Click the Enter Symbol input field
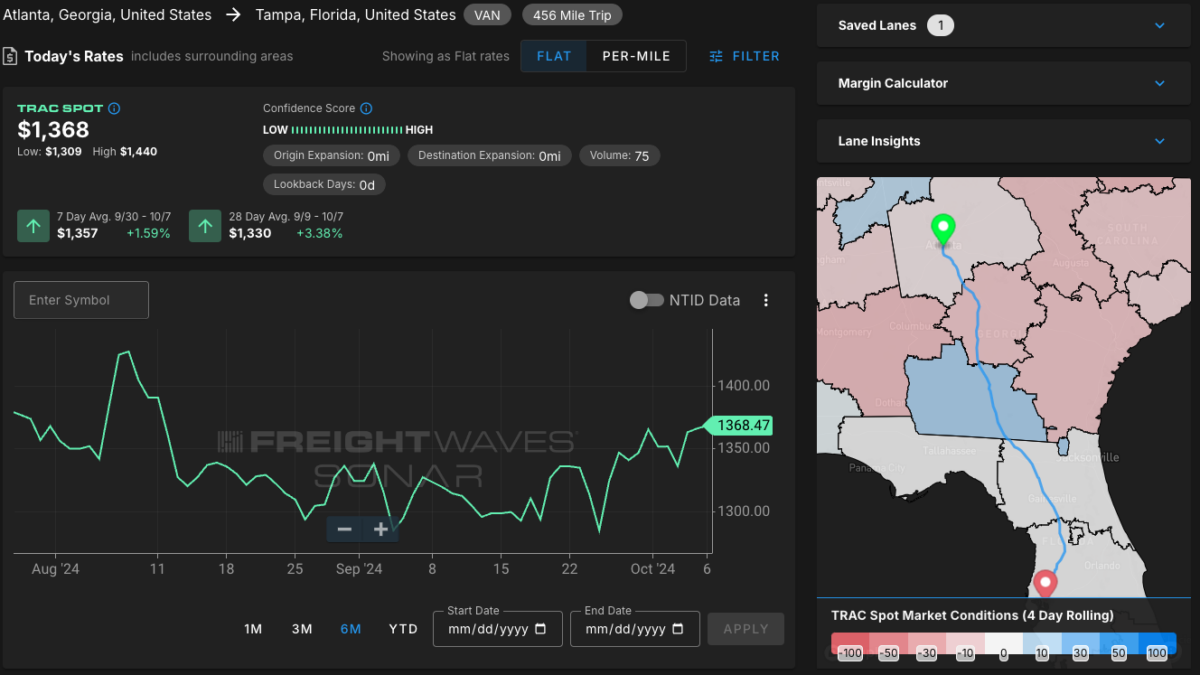This screenshot has height=675, width=1200. coord(81,300)
